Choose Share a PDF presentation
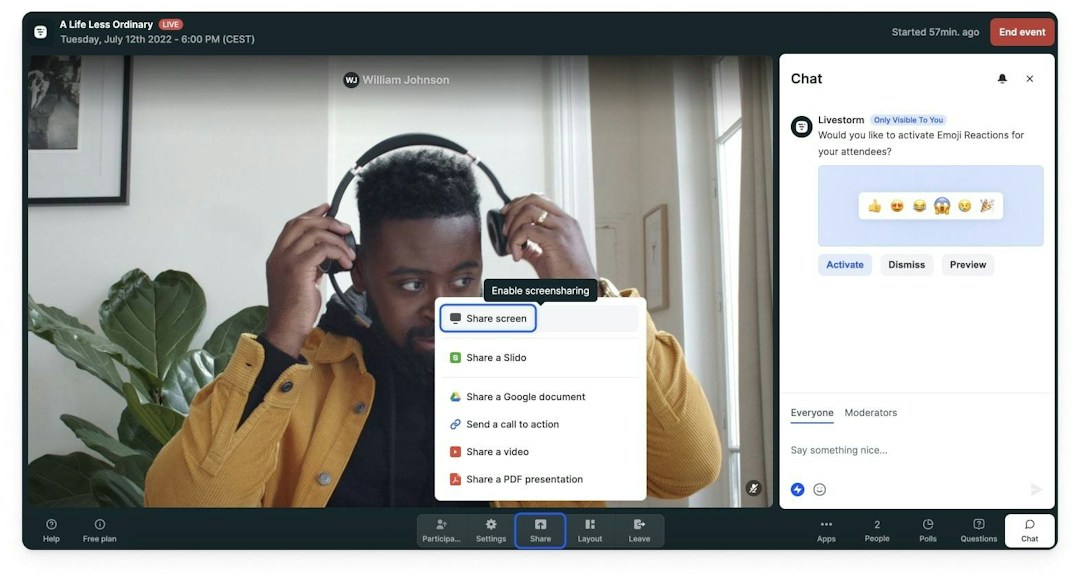 tap(540, 480)
